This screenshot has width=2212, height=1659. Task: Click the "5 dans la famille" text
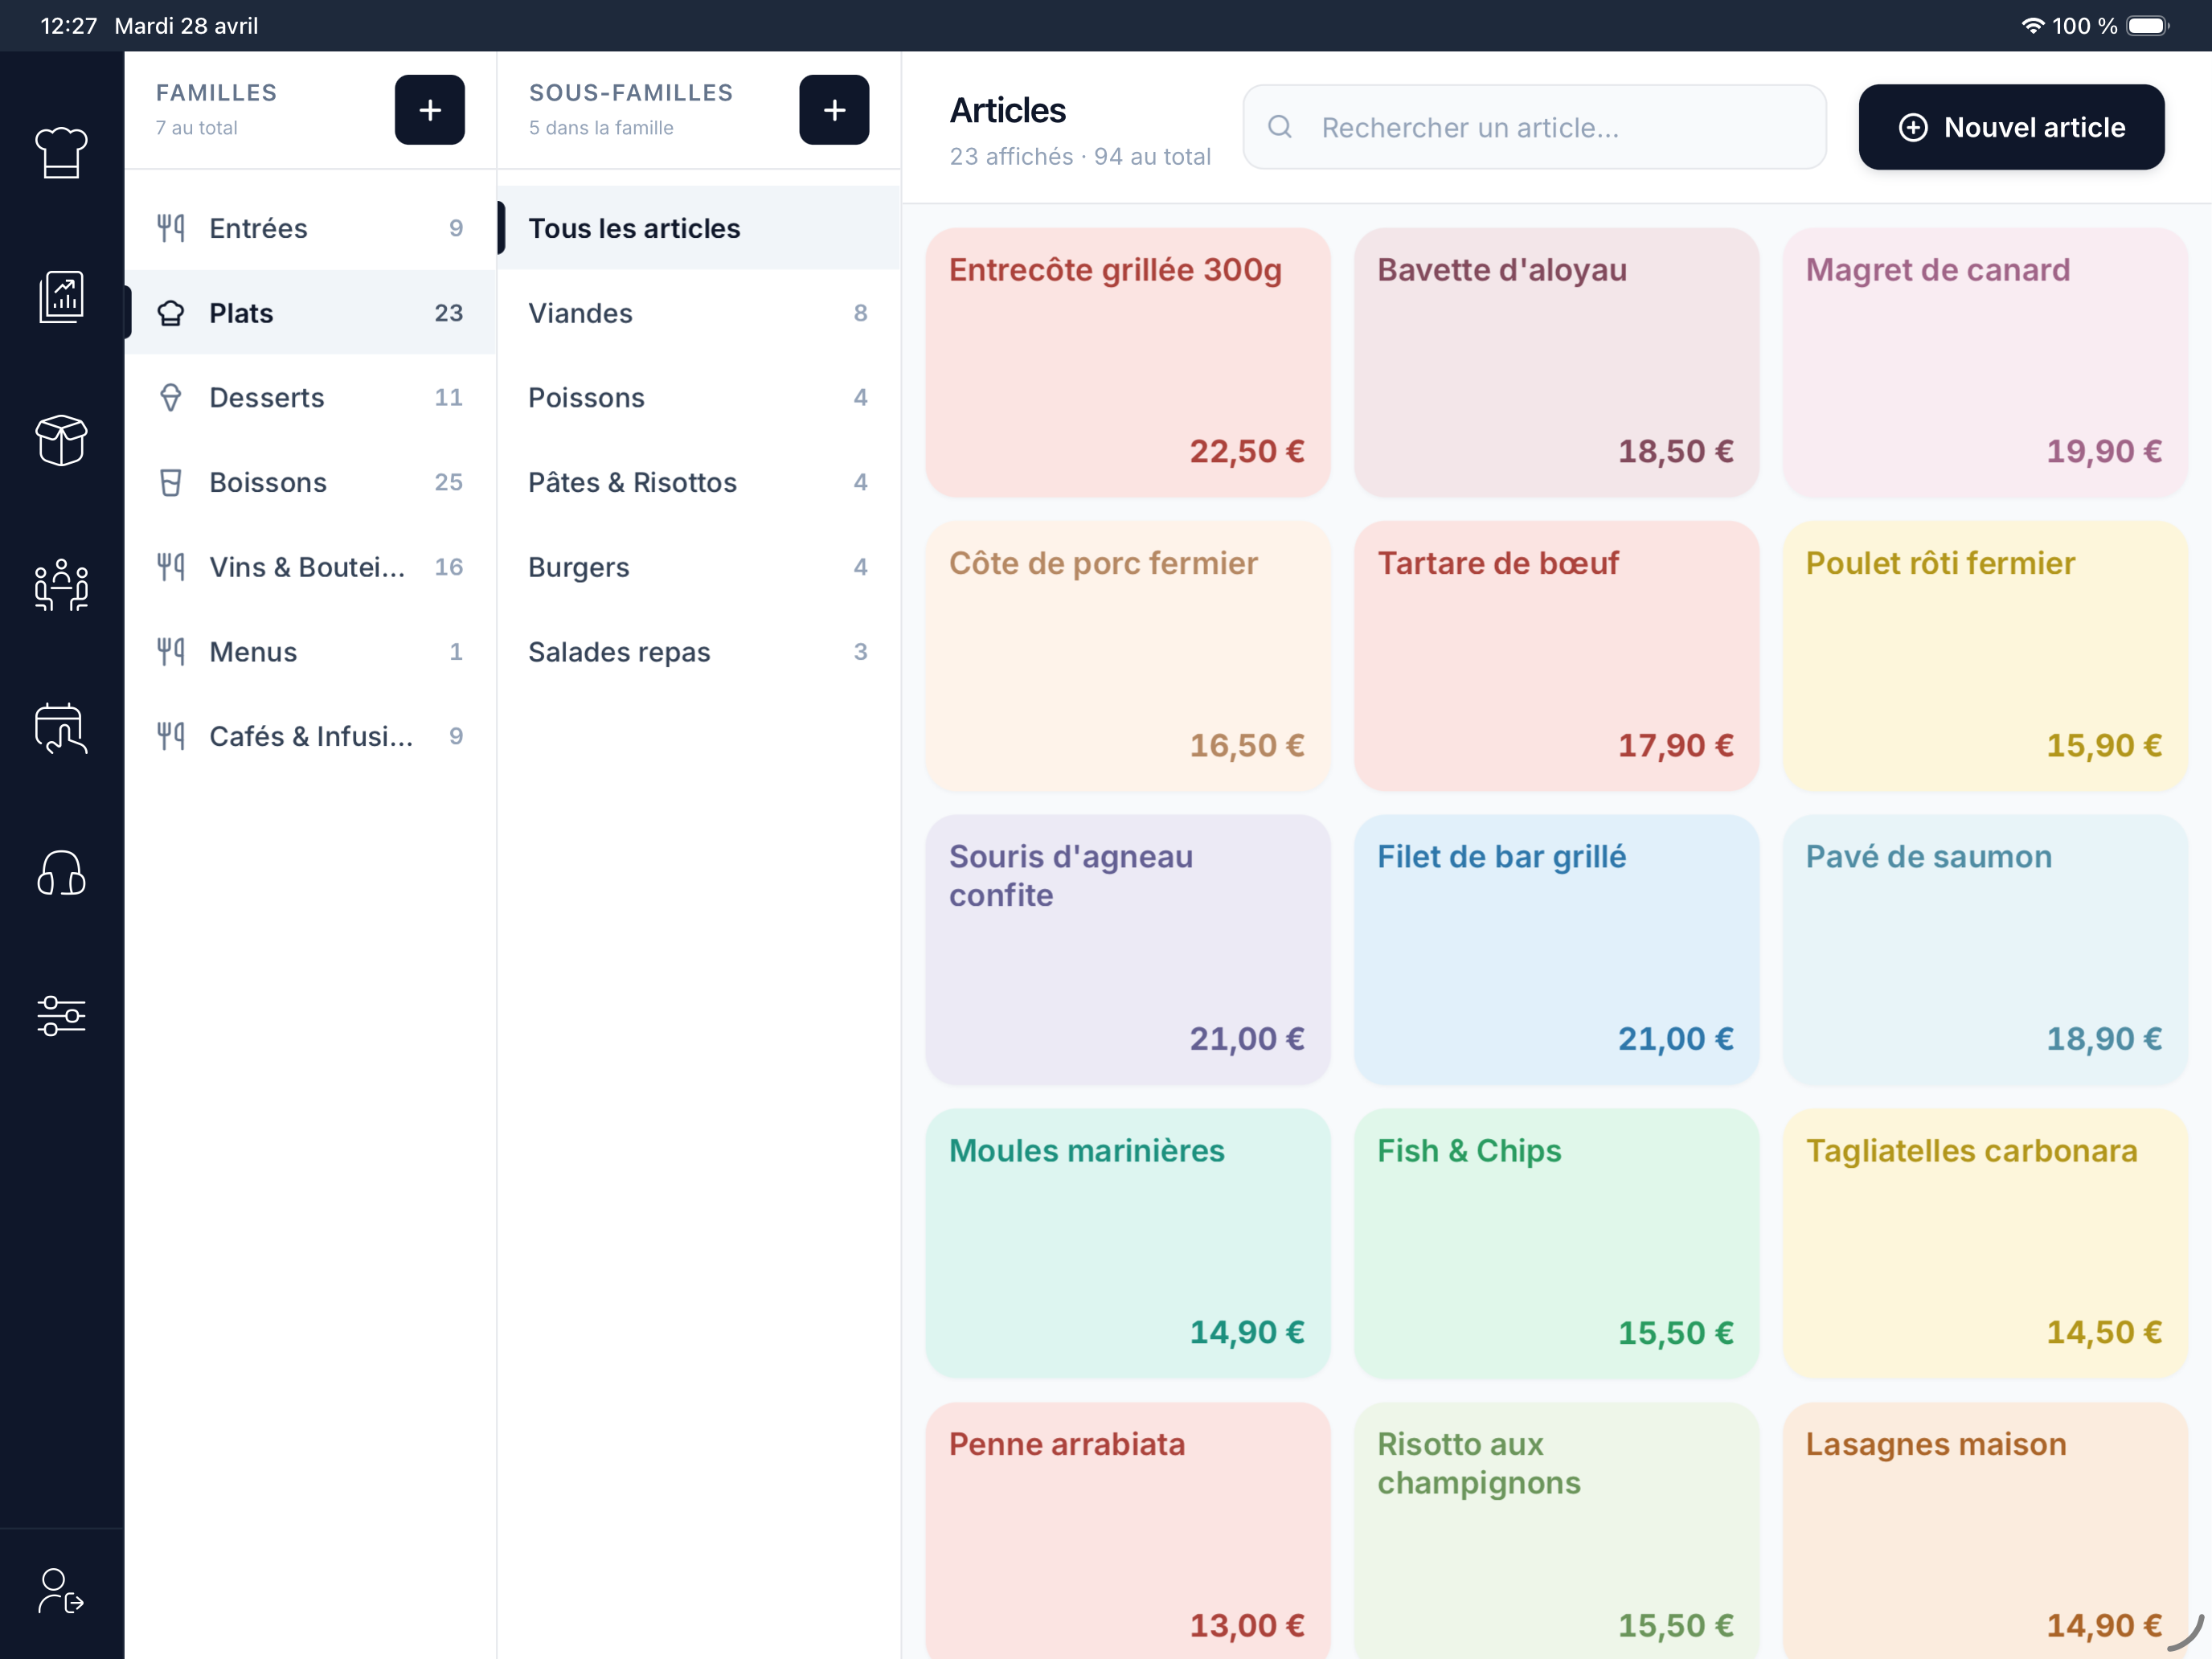(601, 128)
